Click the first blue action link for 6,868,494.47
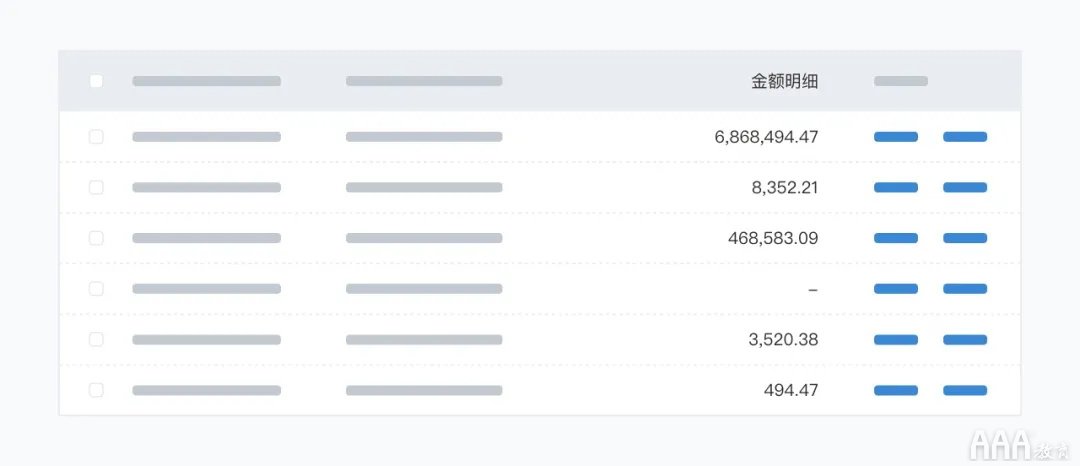 click(895, 136)
